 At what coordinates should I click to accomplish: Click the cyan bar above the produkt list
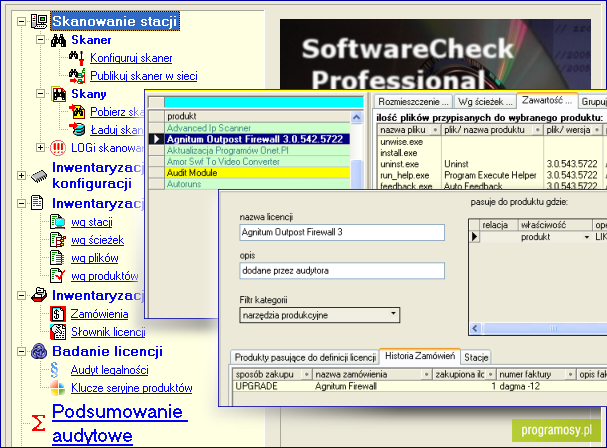[x=264, y=102]
